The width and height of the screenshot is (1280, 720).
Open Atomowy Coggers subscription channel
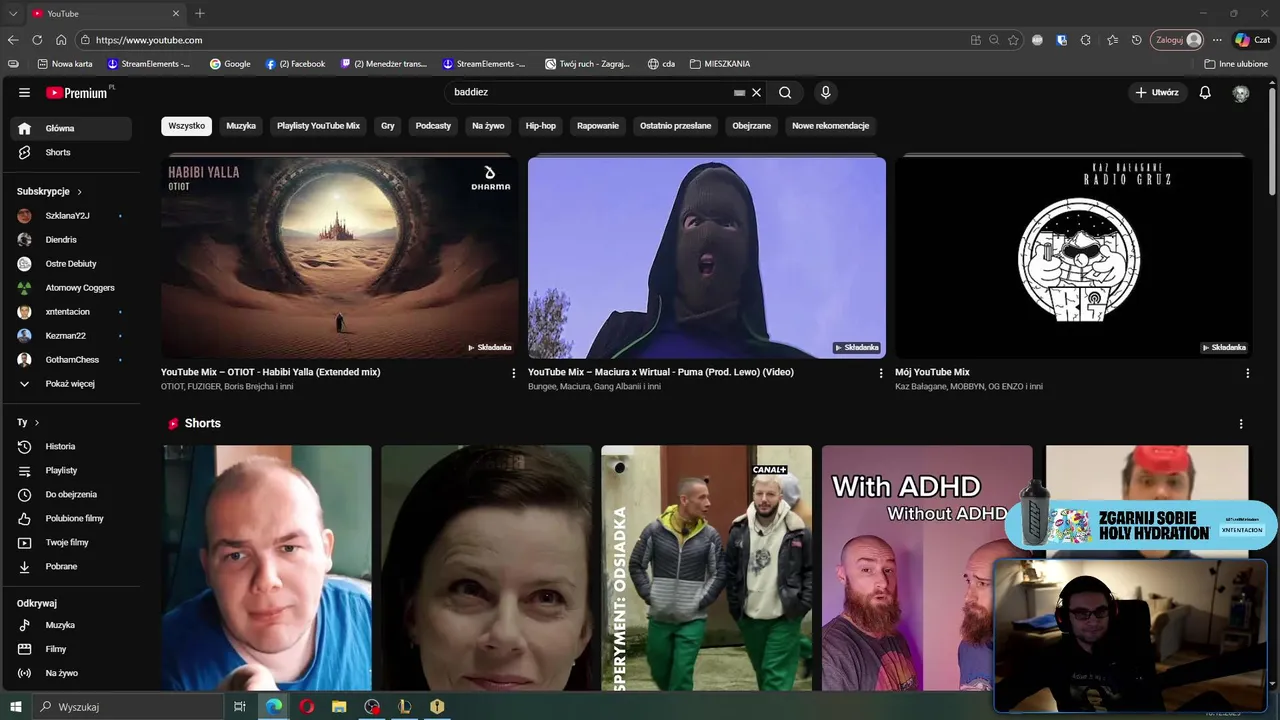click(x=70, y=287)
